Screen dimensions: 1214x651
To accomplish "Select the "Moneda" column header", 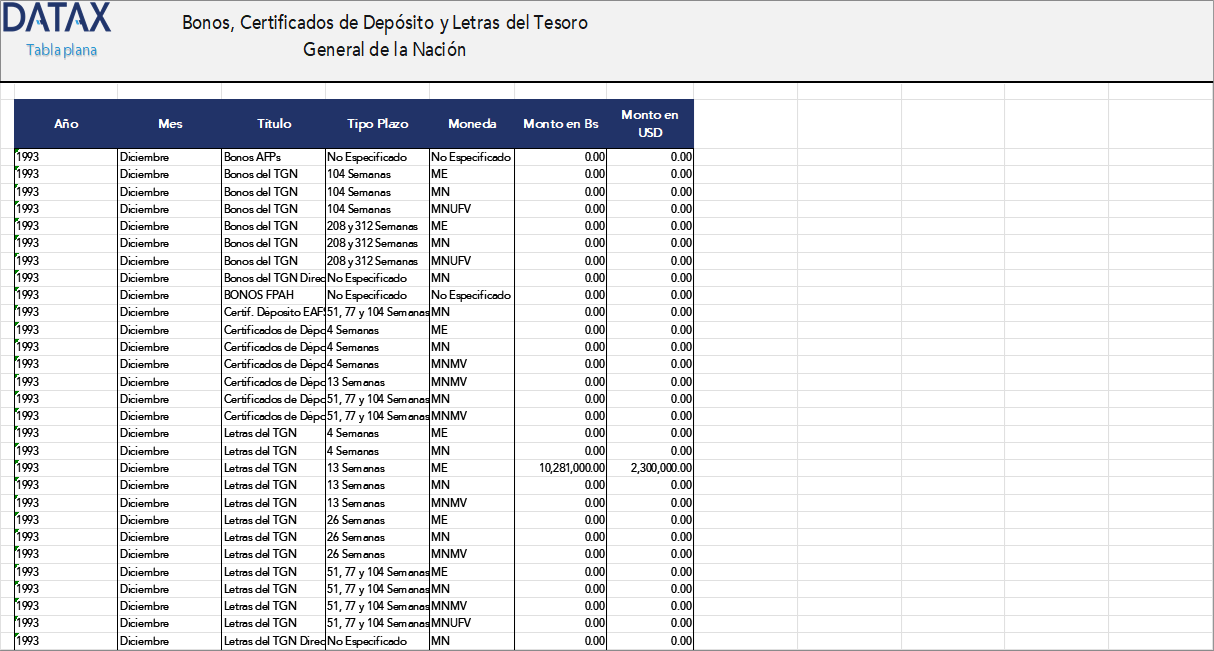I will click(471, 123).
